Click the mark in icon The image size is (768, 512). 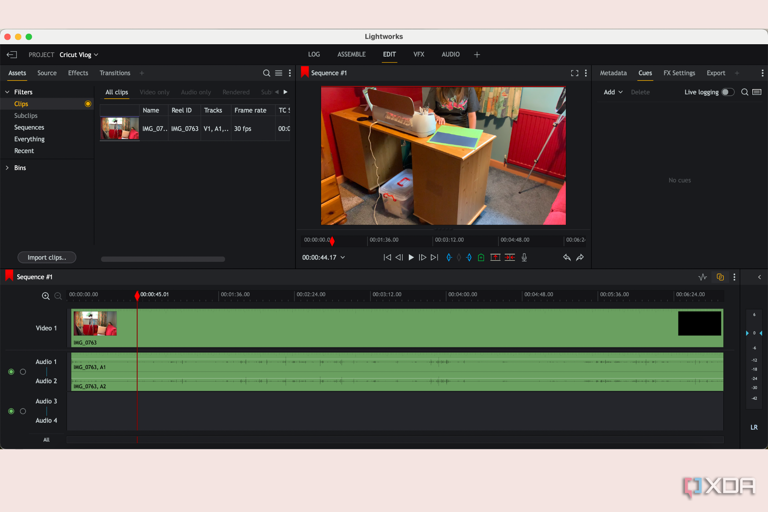(449, 257)
